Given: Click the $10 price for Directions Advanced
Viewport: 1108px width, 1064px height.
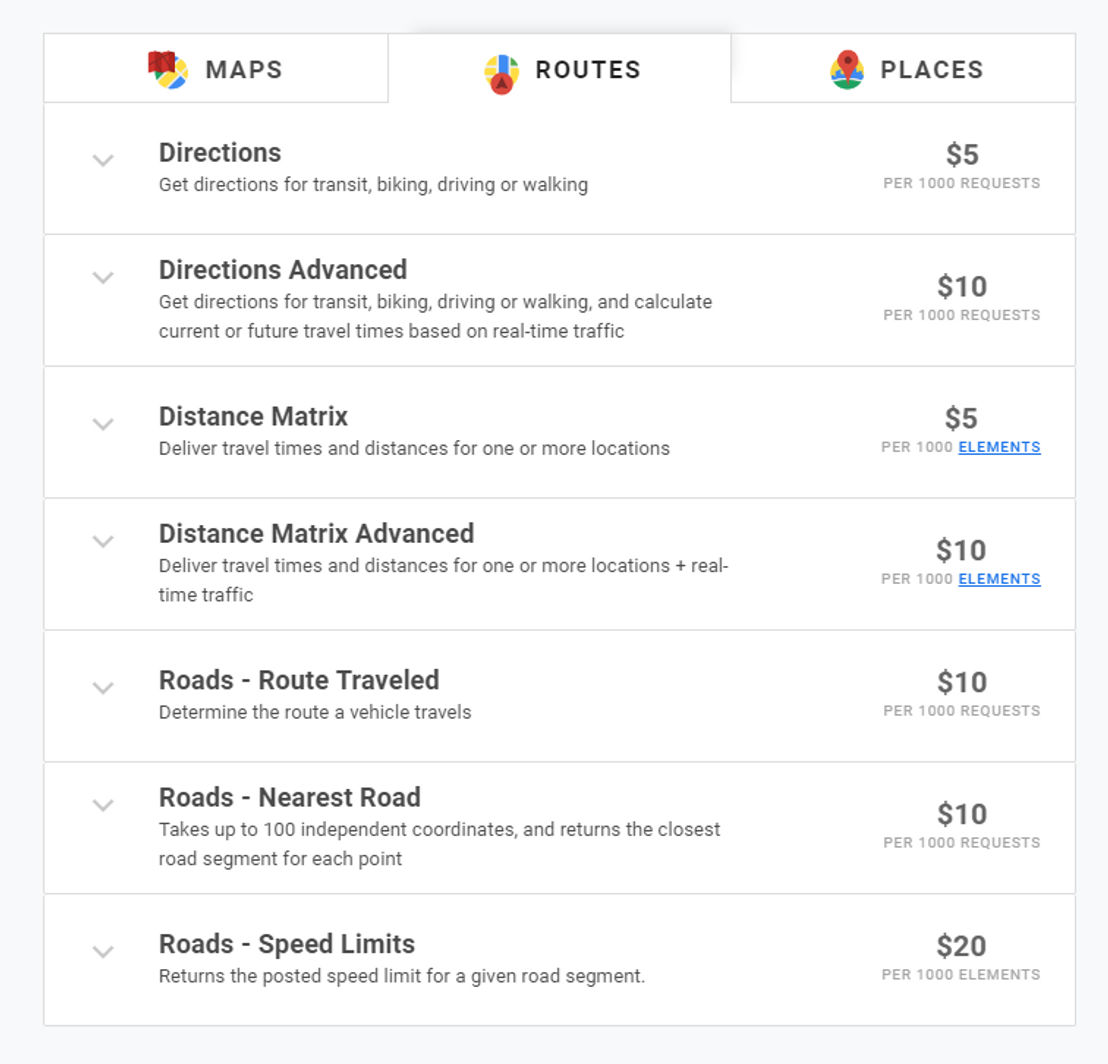Looking at the screenshot, I should (x=962, y=287).
